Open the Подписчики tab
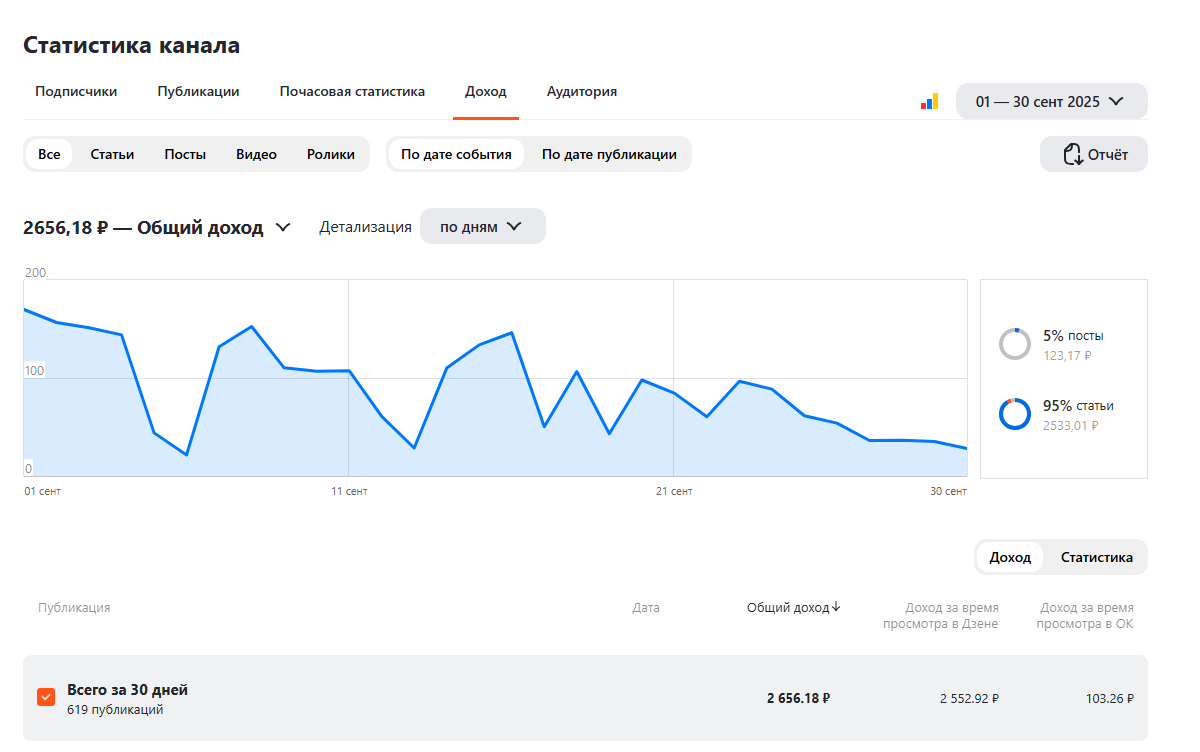Image resolution: width=1200 pixels, height=752 pixels. tap(76, 91)
